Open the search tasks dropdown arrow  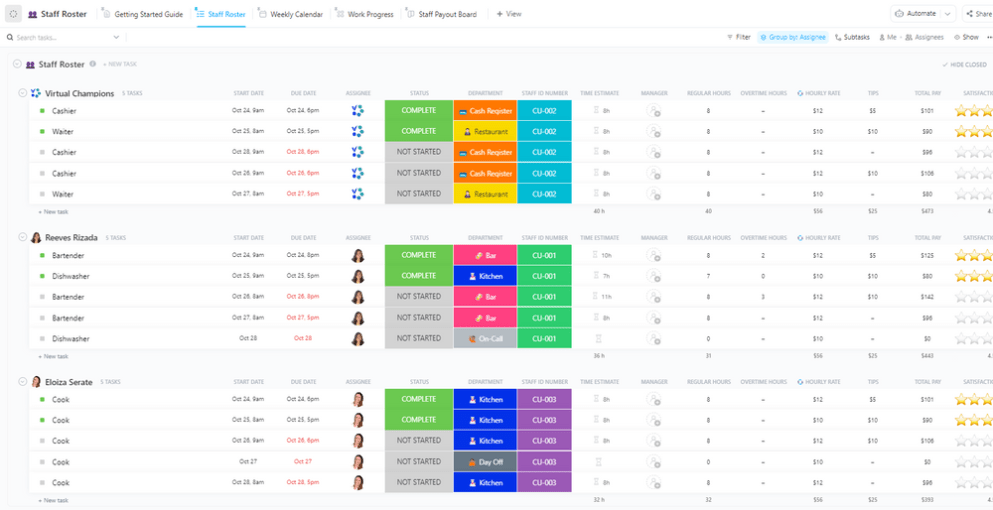point(116,37)
